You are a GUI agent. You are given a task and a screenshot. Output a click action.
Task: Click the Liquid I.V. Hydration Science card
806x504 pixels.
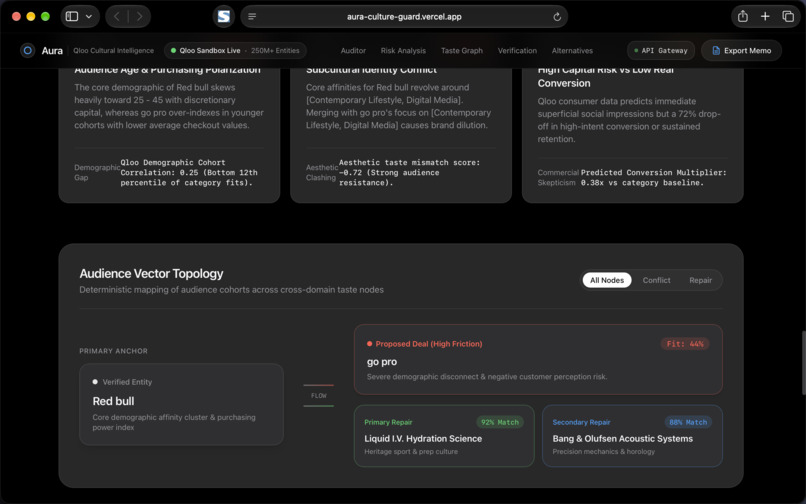[444, 436]
